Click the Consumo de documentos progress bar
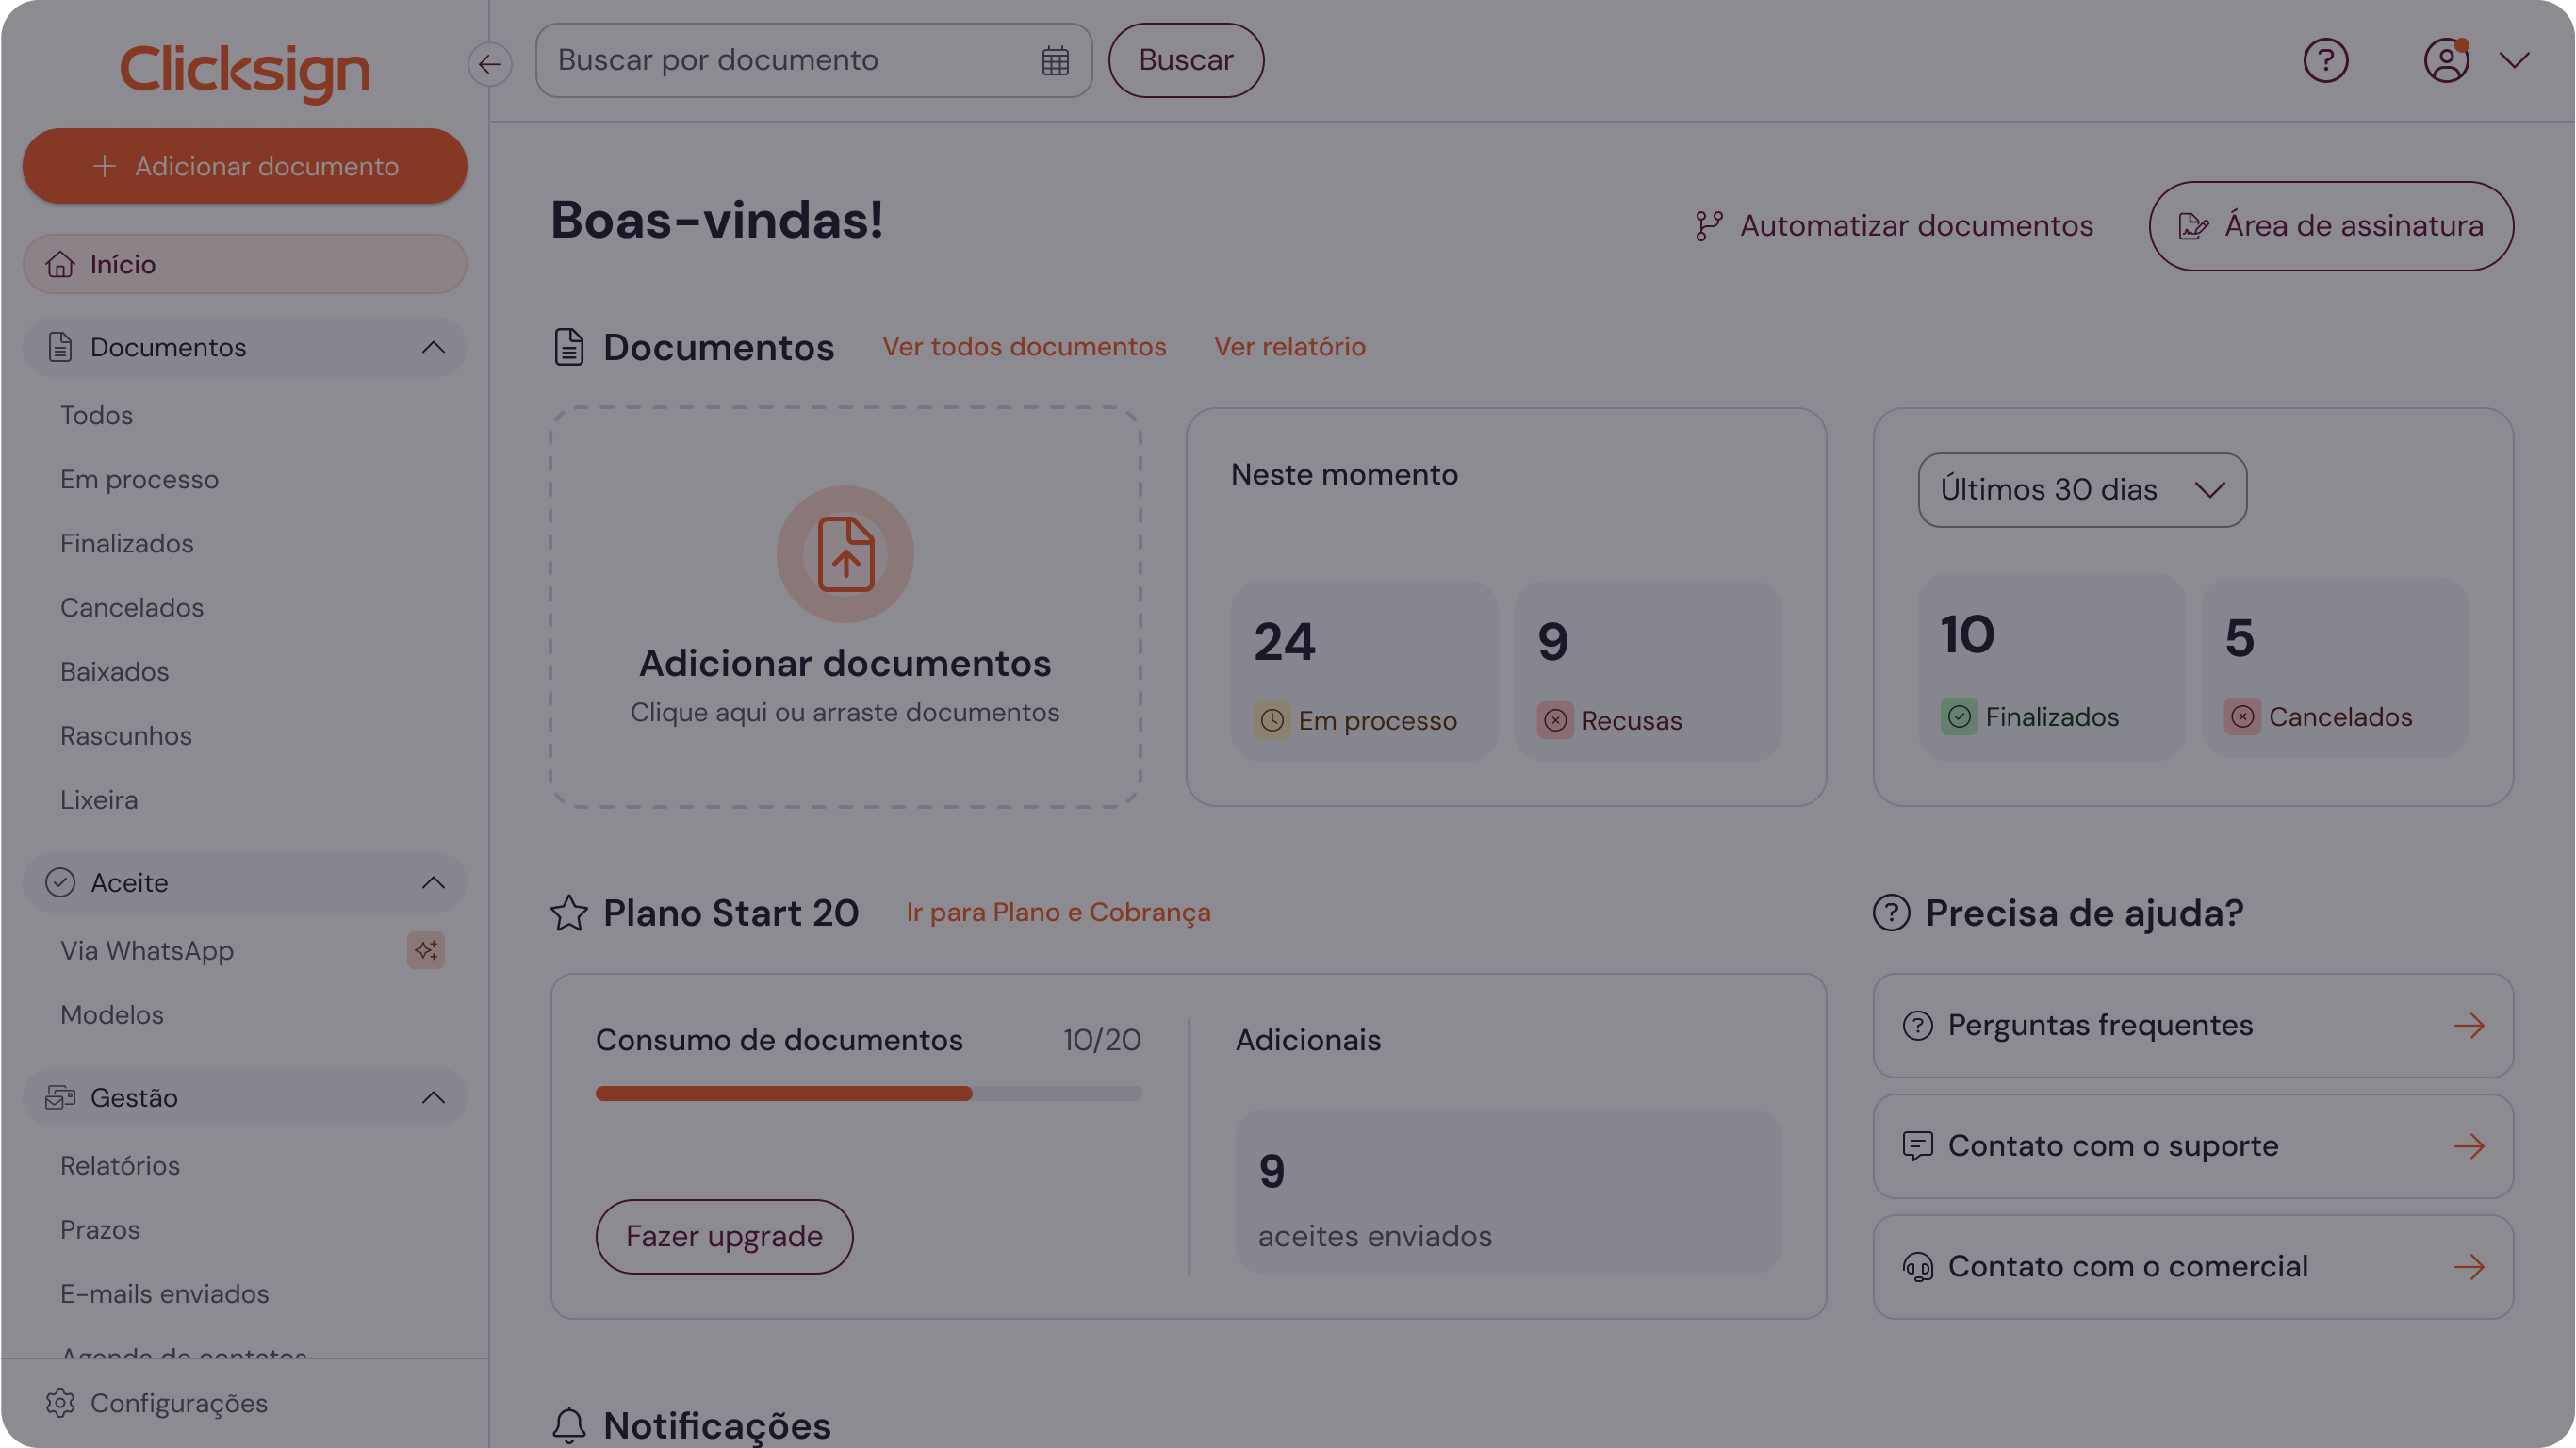2576x1448 pixels. coord(868,1093)
